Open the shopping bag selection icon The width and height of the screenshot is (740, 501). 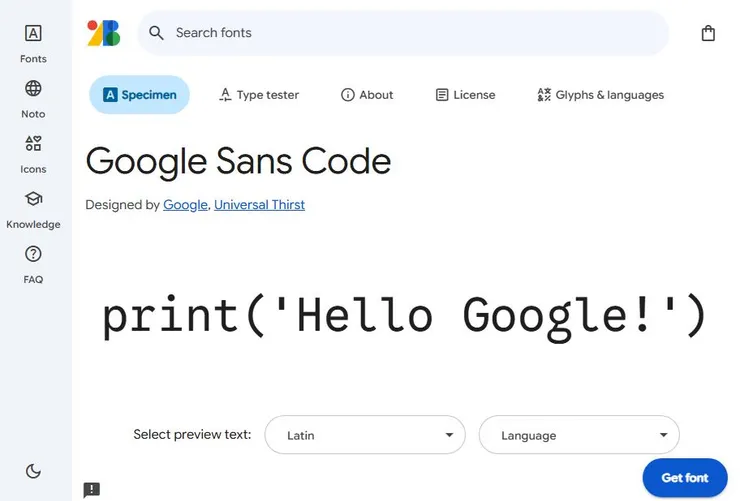[x=708, y=33]
